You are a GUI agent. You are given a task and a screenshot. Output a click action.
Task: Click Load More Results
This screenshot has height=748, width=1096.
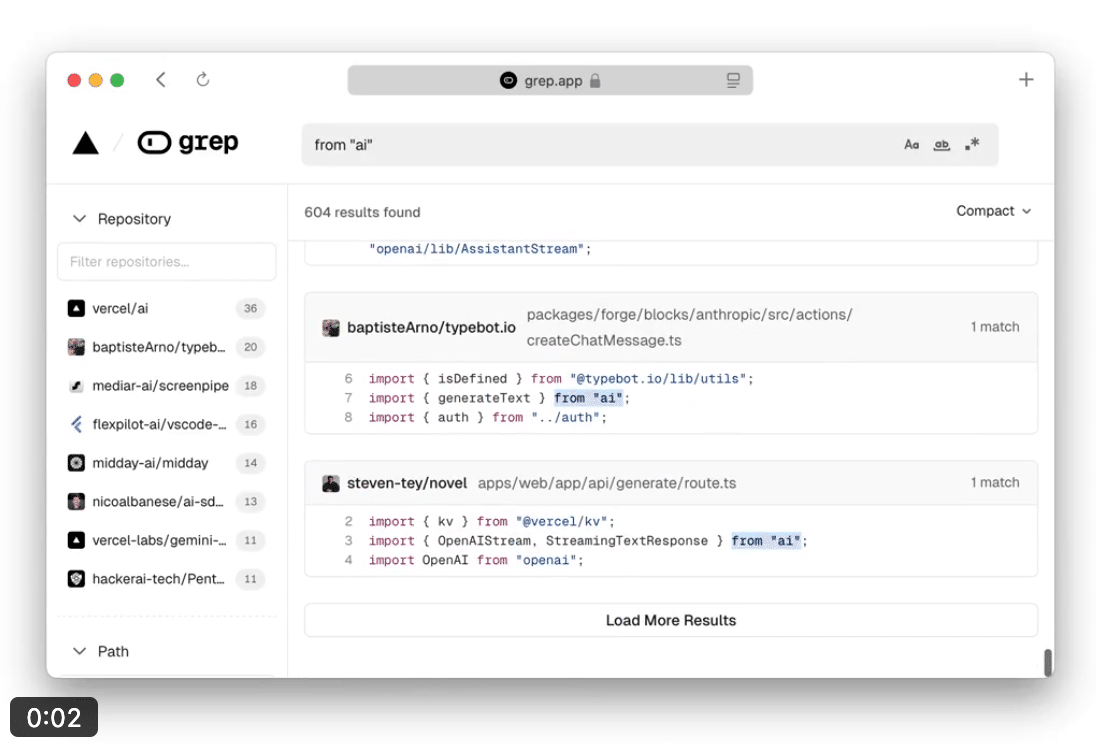(x=671, y=620)
